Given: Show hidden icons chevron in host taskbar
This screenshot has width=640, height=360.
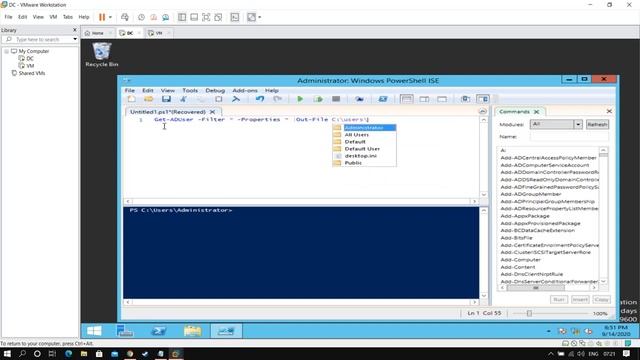Looking at the screenshot, I should (551, 354).
